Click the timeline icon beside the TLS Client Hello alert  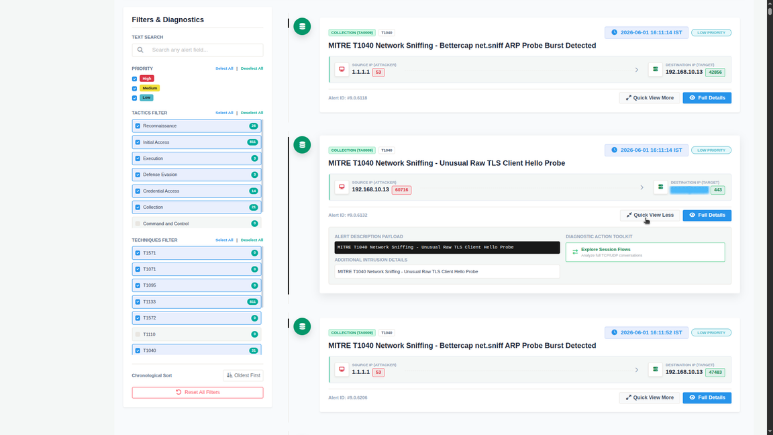click(302, 145)
